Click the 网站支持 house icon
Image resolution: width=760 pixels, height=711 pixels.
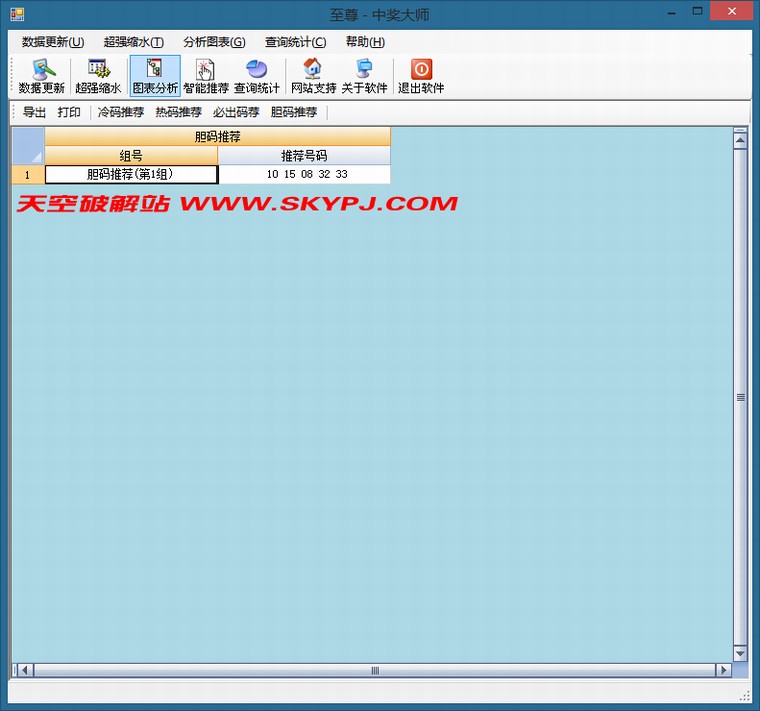313,76
